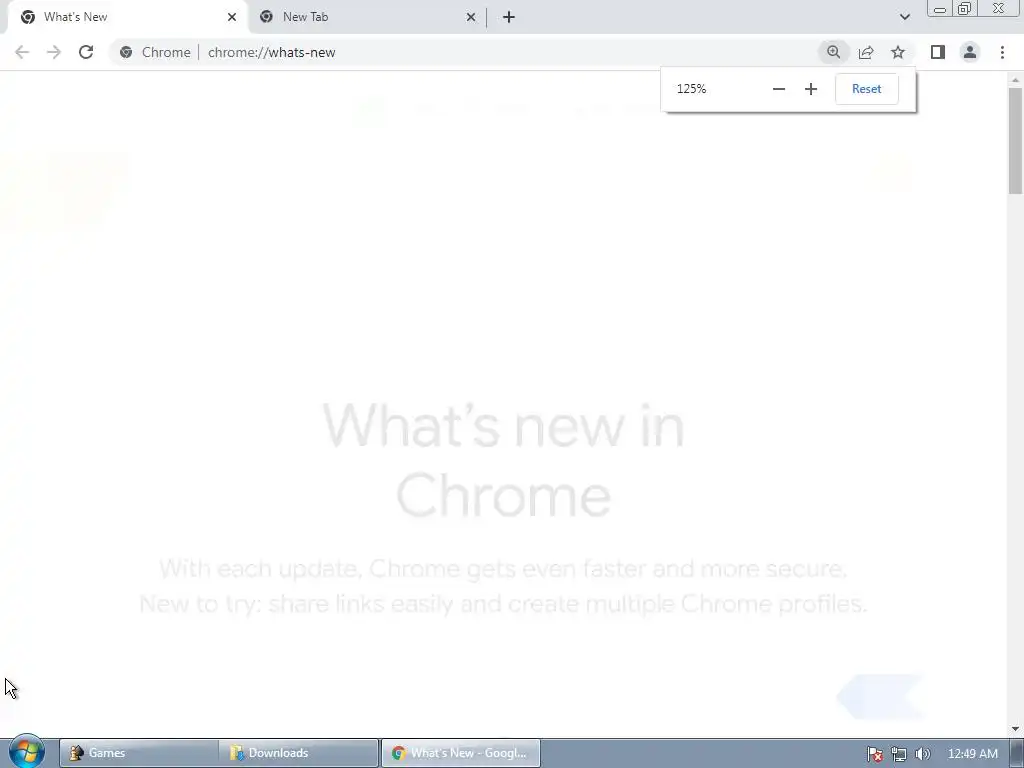Click the What's new in Chrome heading

(x=504, y=460)
